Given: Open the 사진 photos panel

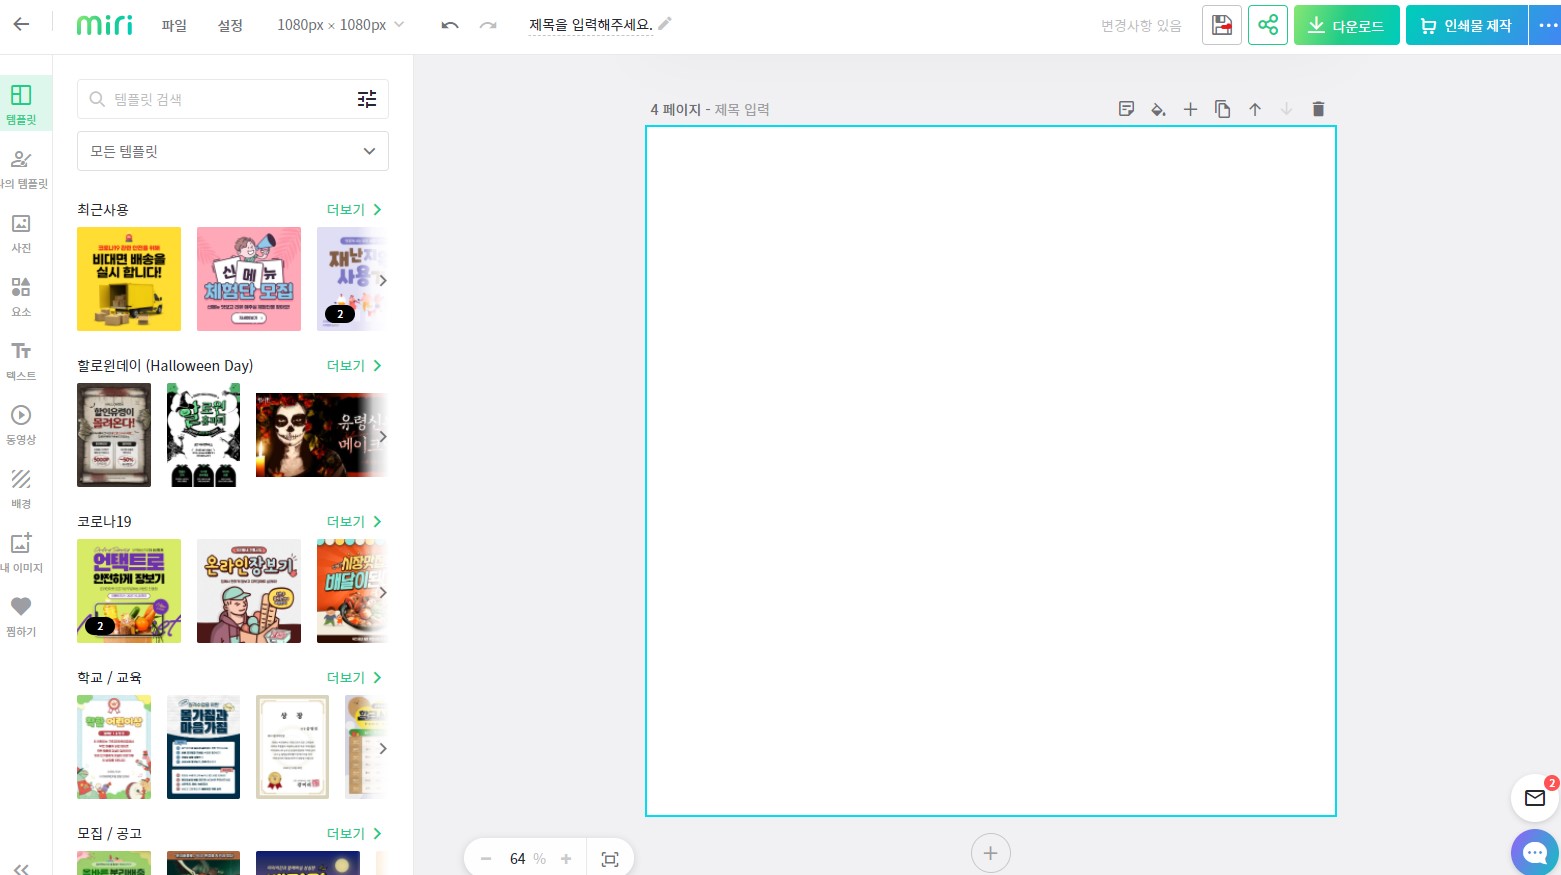Looking at the screenshot, I should pos(21,233).
